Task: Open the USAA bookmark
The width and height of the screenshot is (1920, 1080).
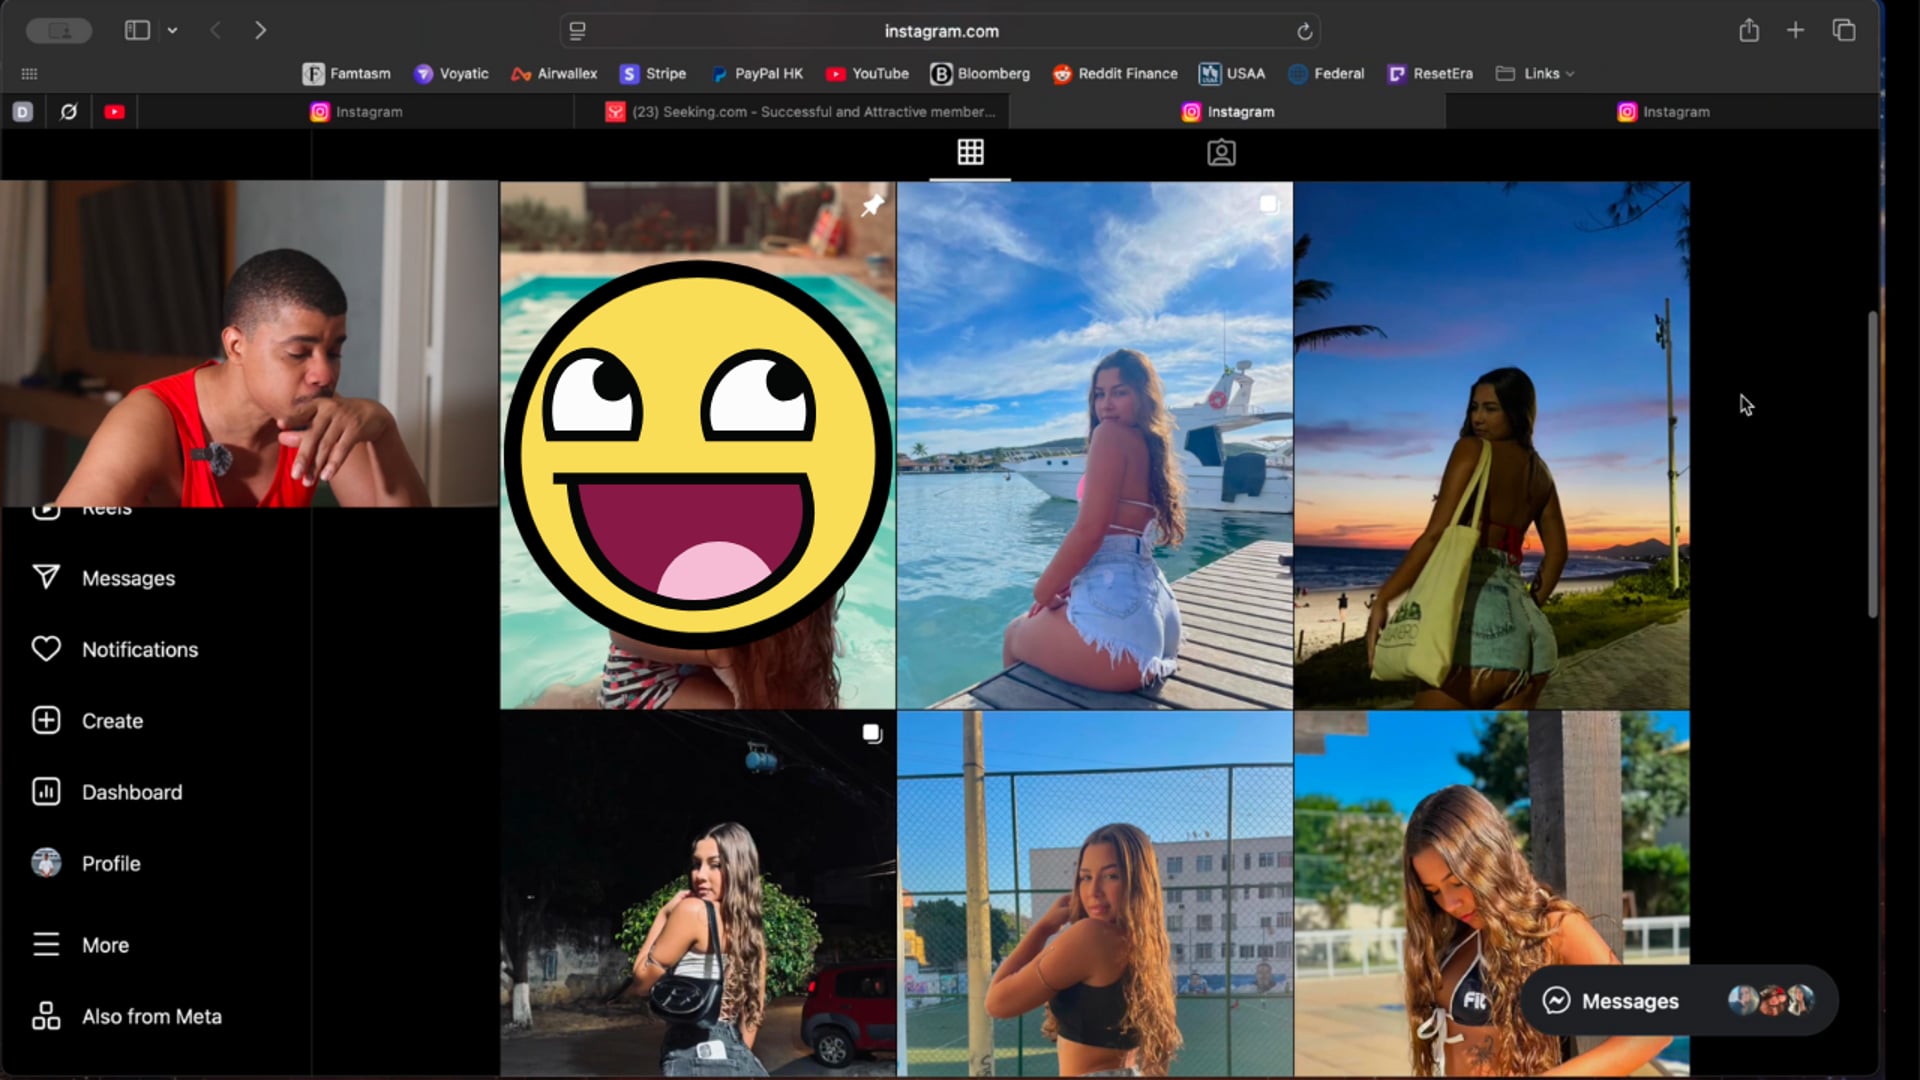Action: [x=1232, y=73]
